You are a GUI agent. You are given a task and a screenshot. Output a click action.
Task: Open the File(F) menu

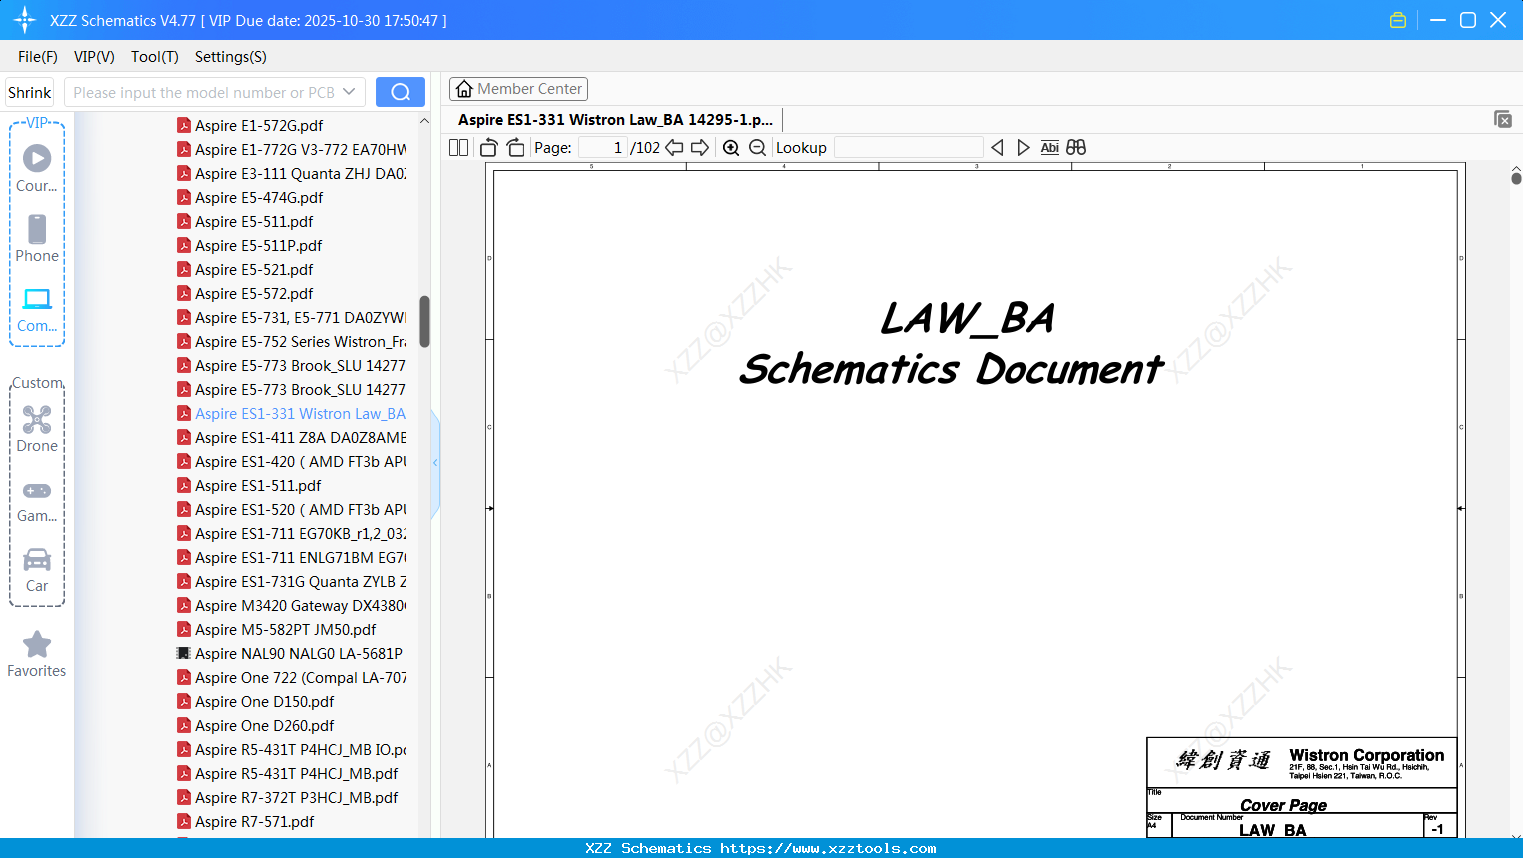38,57
